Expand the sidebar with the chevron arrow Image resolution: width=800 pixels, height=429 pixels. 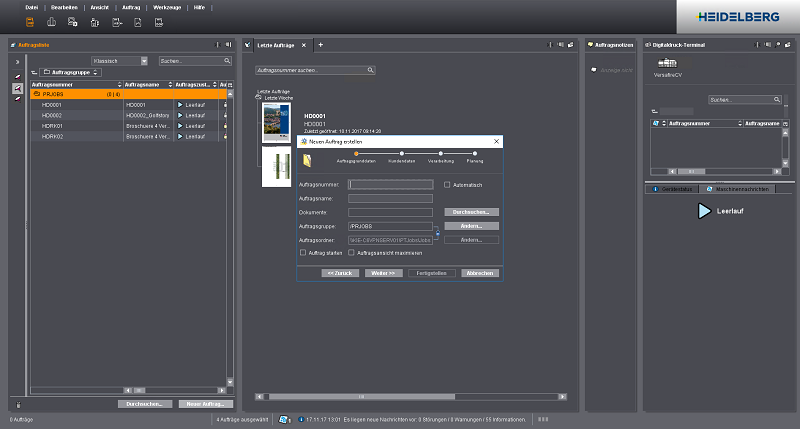[x=17, y=62]
